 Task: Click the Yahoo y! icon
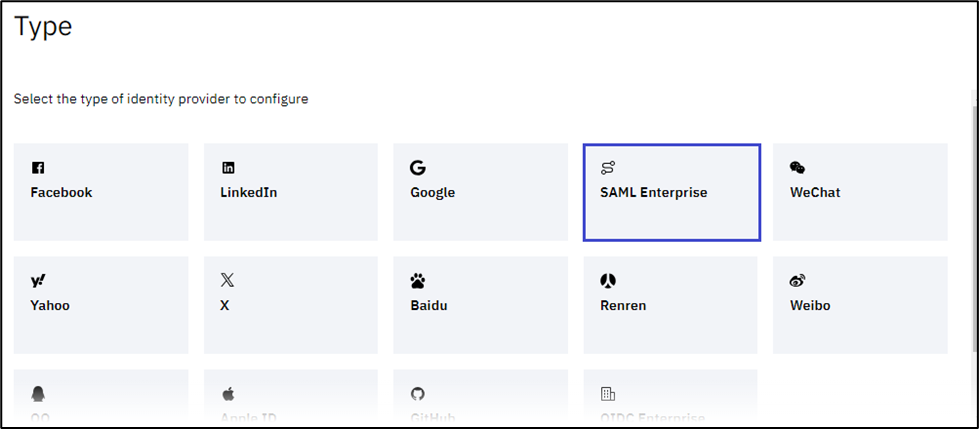pyautogui.click(x=38, y=281)
